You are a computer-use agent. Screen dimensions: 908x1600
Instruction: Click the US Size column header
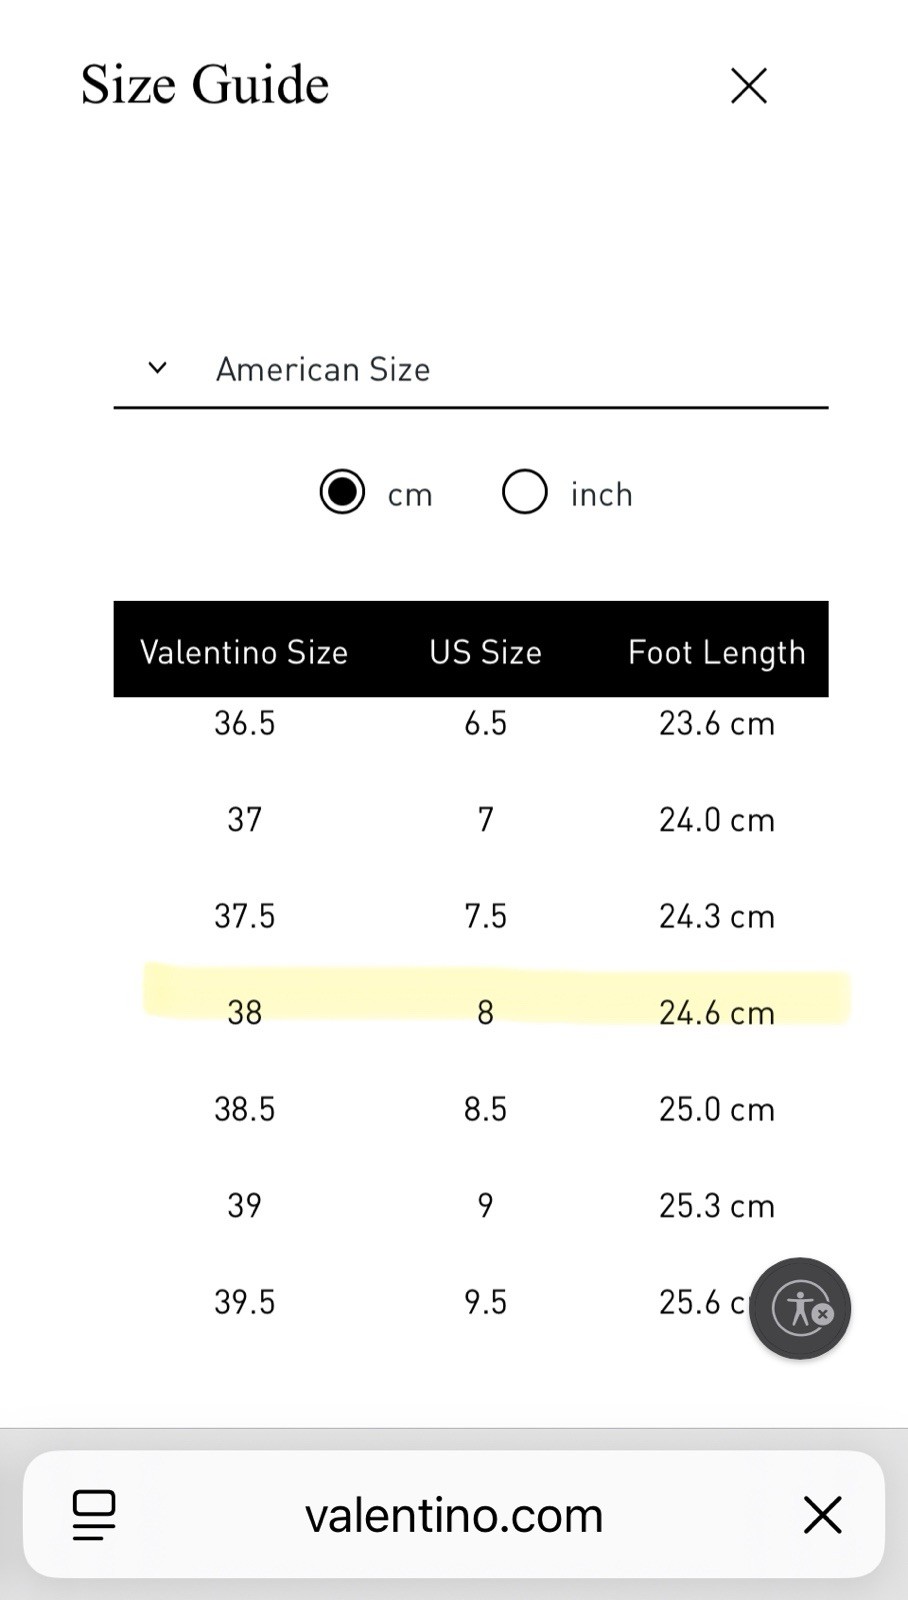pos(485,652)
